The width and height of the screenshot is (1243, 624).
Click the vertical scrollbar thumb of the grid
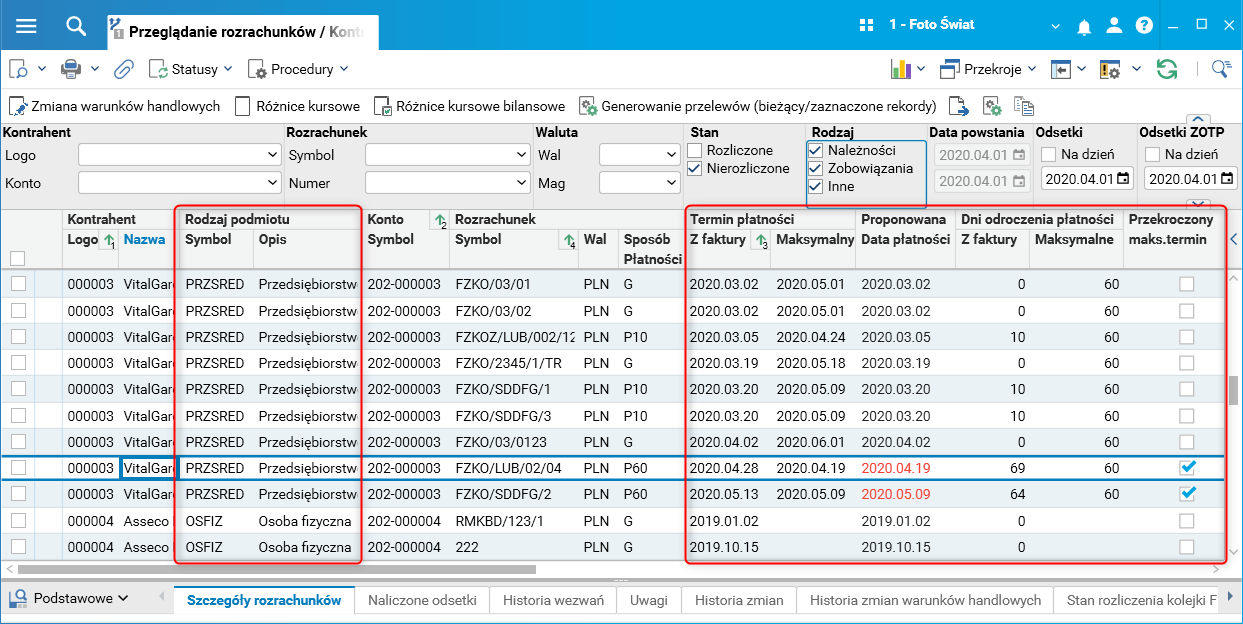1234,389
